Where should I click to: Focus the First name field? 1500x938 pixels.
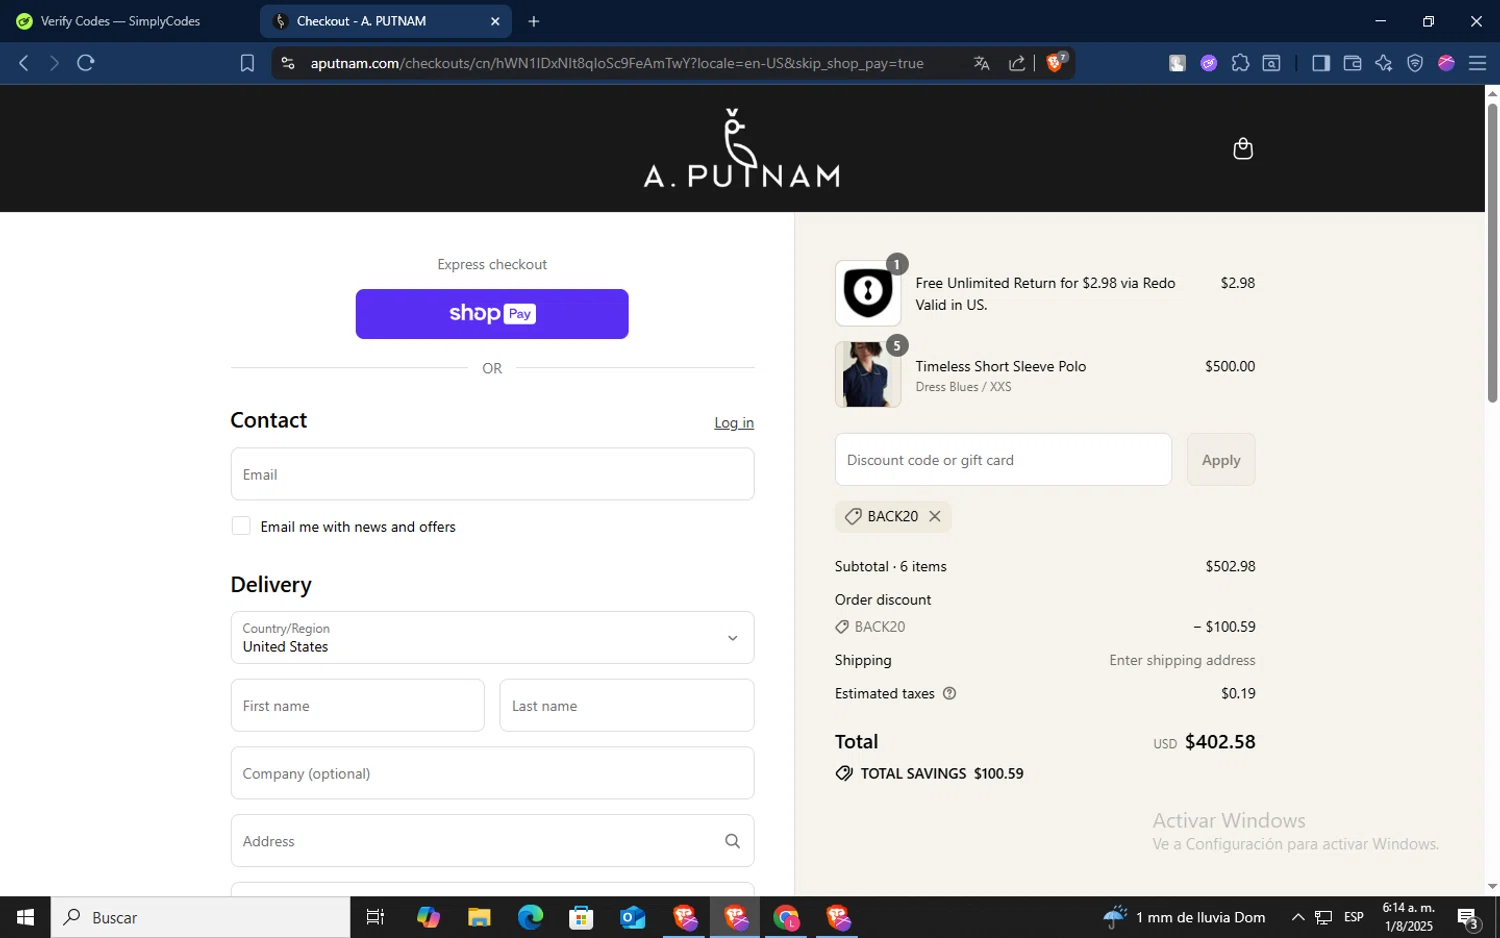[x=358, y=705]
